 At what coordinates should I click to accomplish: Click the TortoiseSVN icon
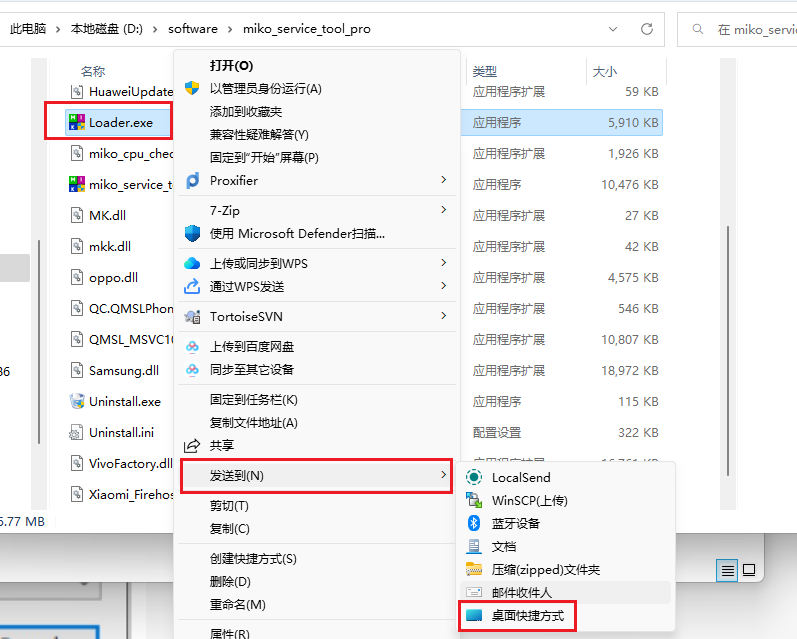[193, 317]
